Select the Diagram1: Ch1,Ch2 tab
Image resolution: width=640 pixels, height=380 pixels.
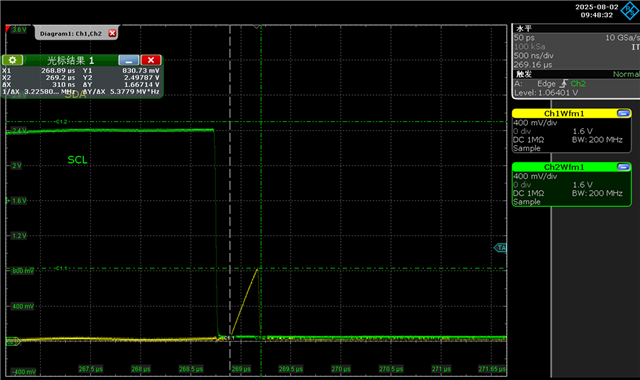(71, 34)
